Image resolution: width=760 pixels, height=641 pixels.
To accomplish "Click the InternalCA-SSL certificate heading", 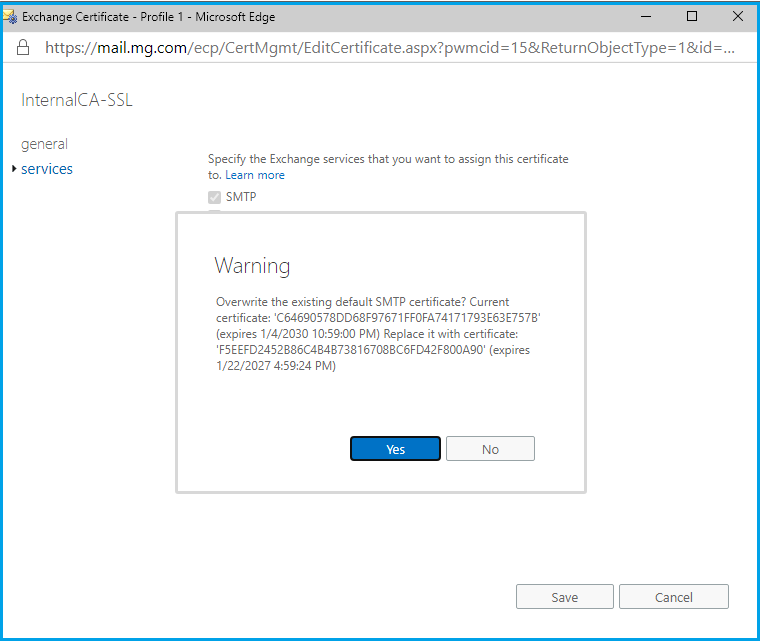I will (x=76, y=100).
